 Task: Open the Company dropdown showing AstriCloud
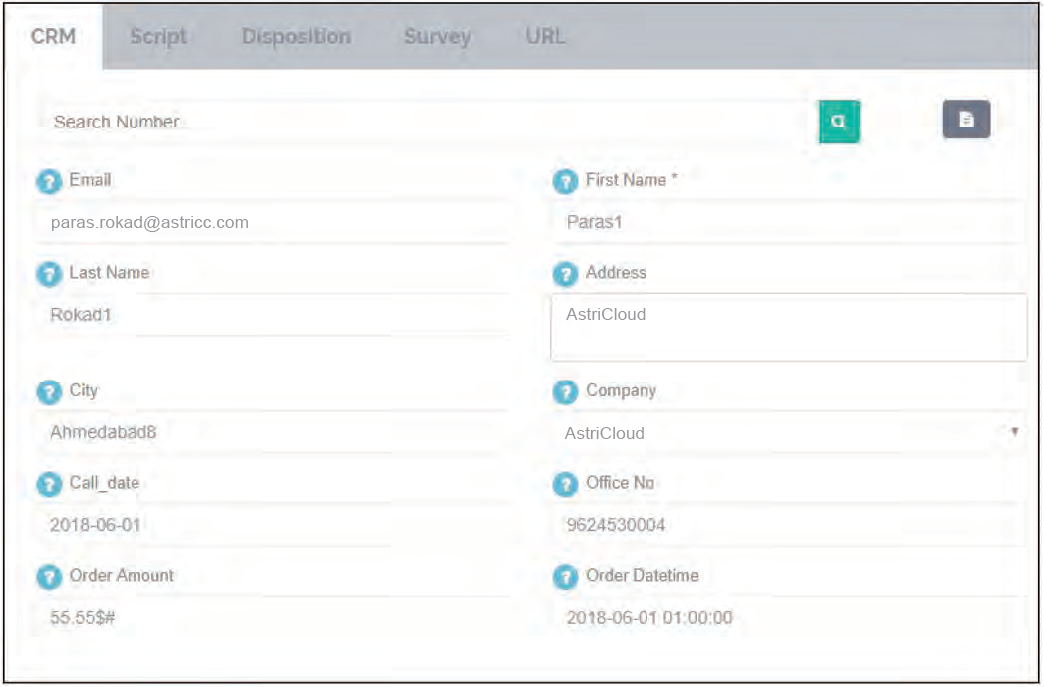click(x=788, y=433)
